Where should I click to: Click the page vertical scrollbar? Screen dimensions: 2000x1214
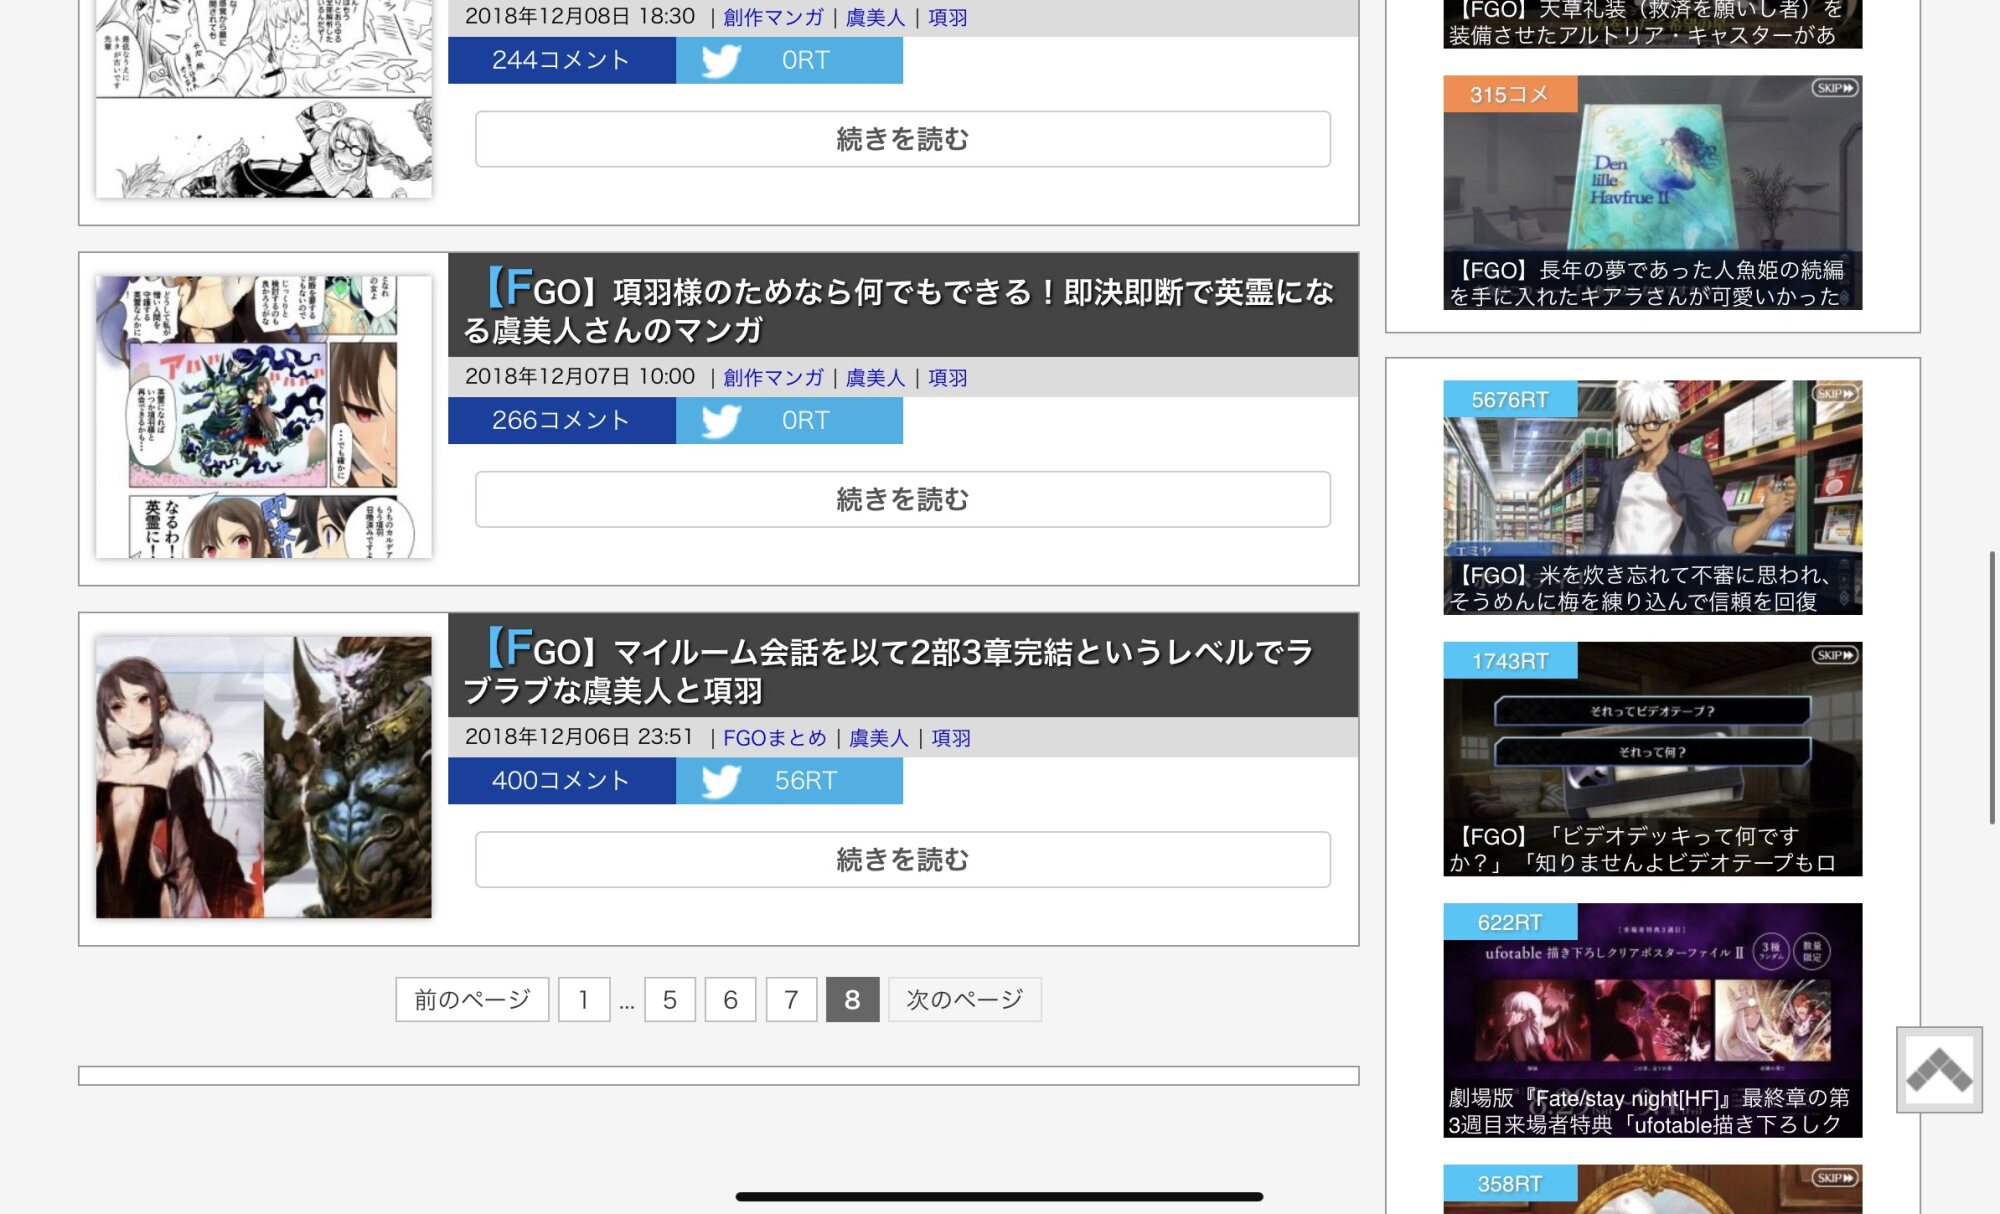click(1991, 687)
